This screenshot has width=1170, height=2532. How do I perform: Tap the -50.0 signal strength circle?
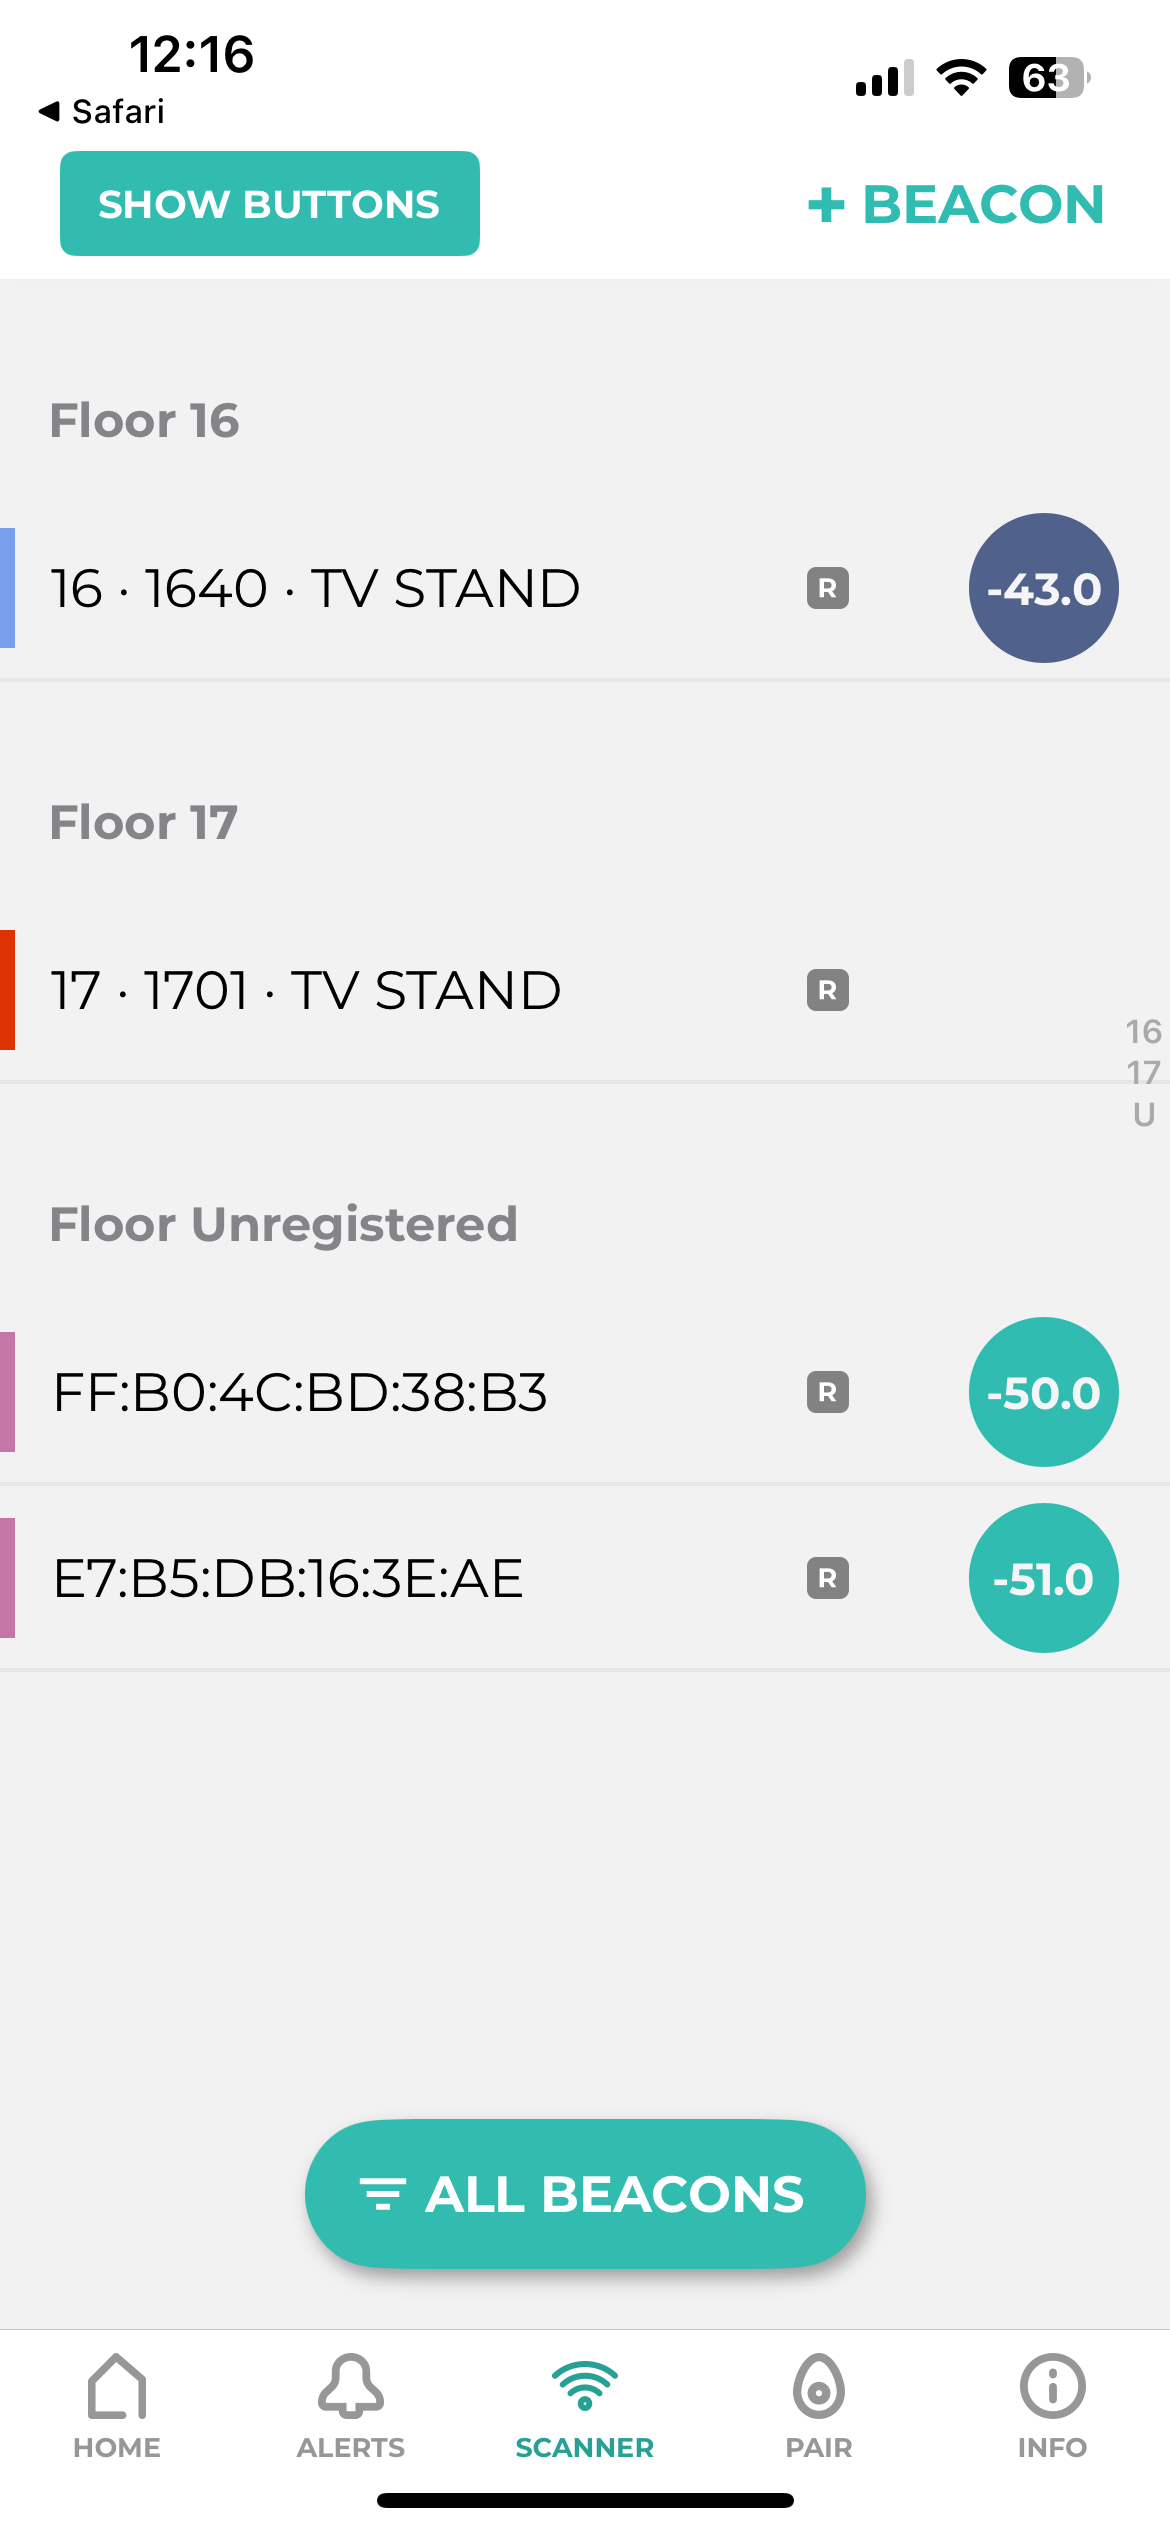[x=1043, y=1392]
